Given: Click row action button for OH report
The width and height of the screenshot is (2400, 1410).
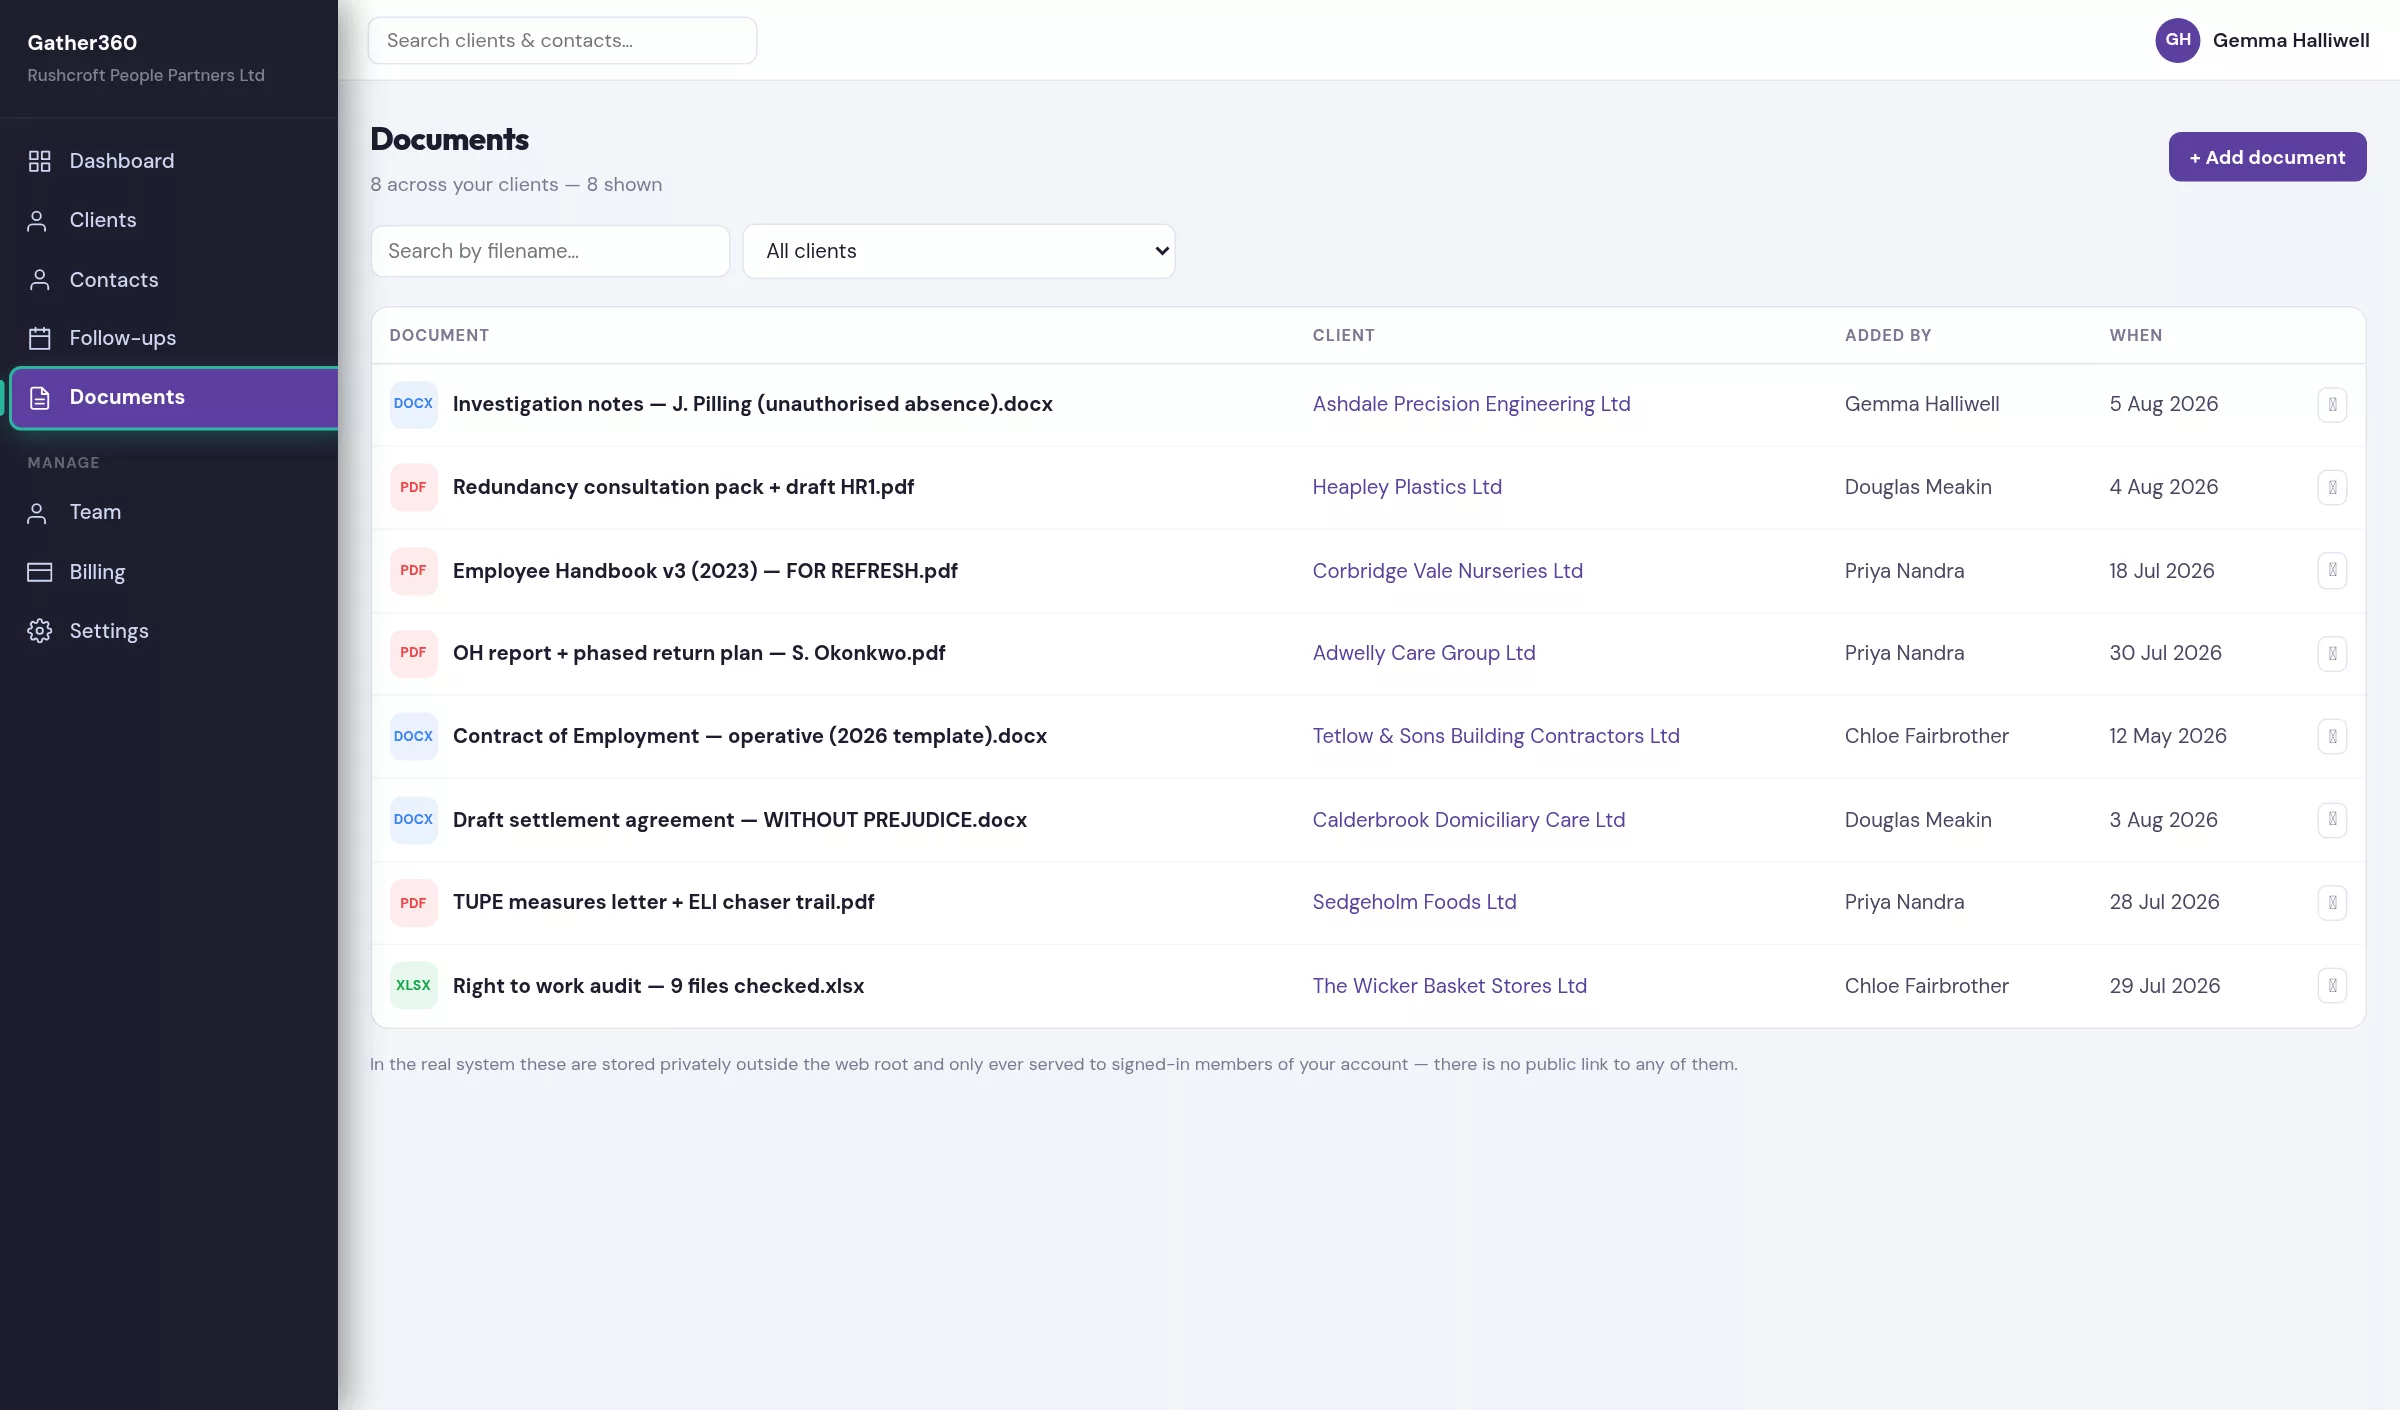Looking at the screenshot, I should click(2332, 654).
